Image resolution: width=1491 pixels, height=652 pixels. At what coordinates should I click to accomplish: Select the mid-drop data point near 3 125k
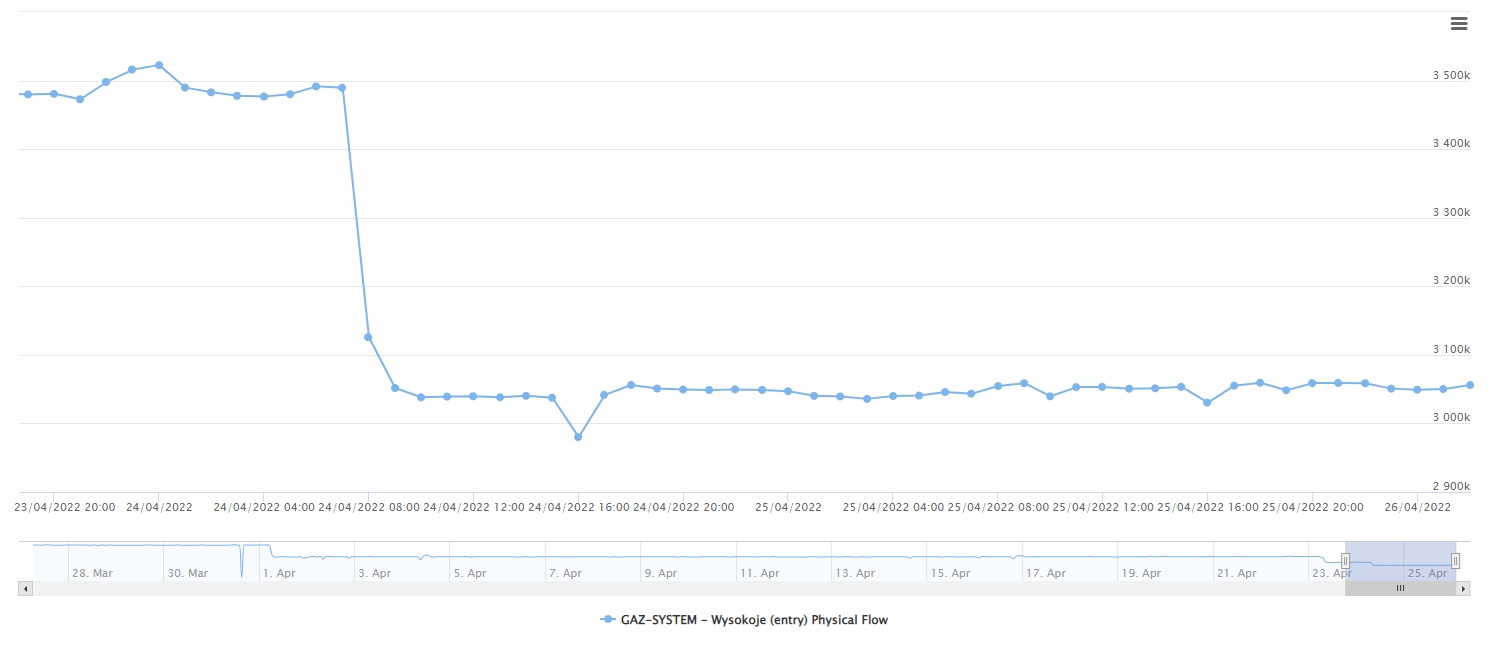[x=368, y=337]
